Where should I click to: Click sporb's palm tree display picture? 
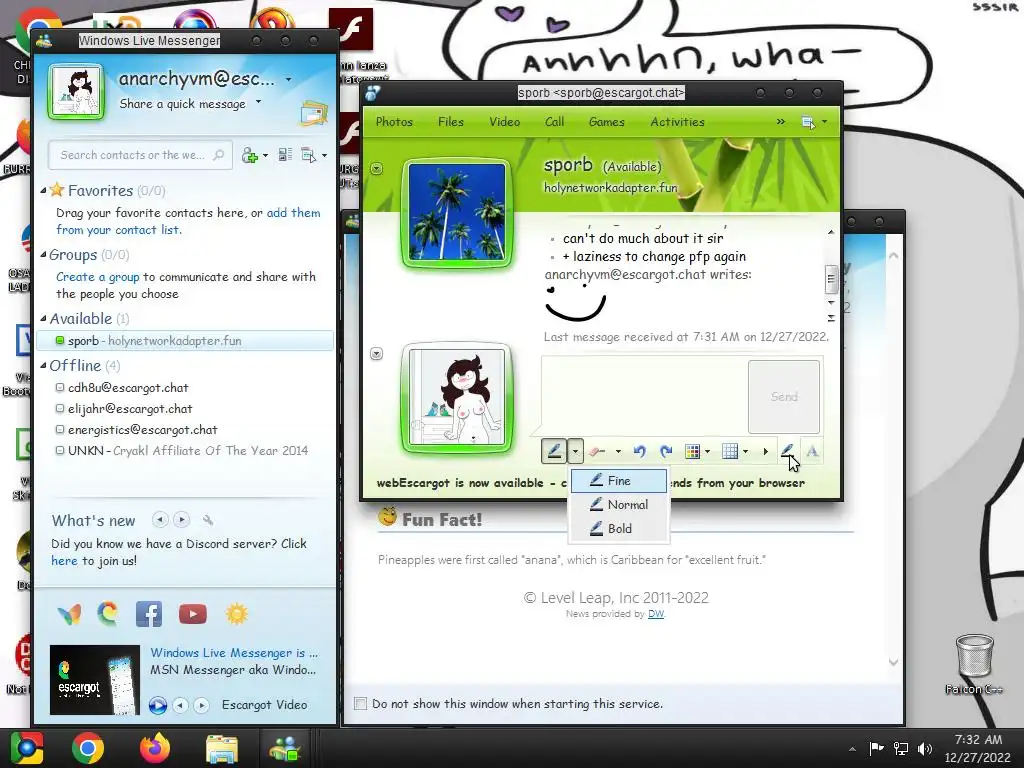pos(457,212)
